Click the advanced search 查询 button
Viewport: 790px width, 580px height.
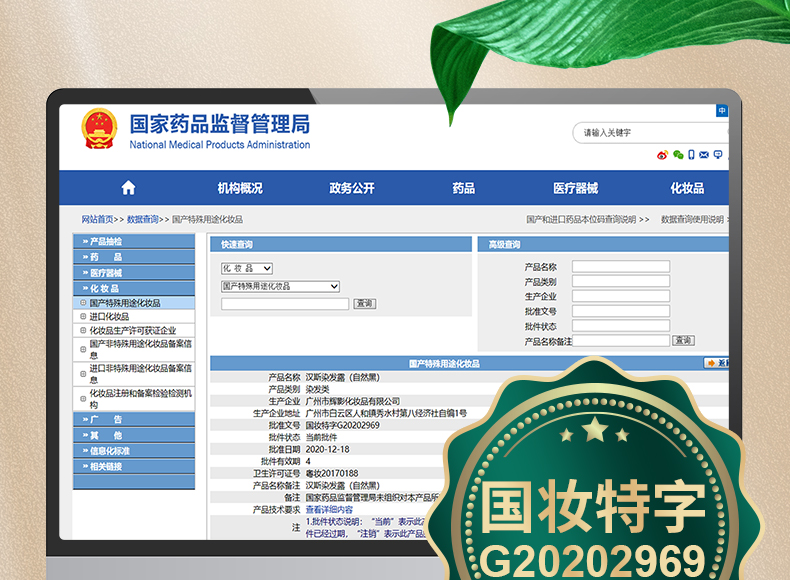click(683, 341)
